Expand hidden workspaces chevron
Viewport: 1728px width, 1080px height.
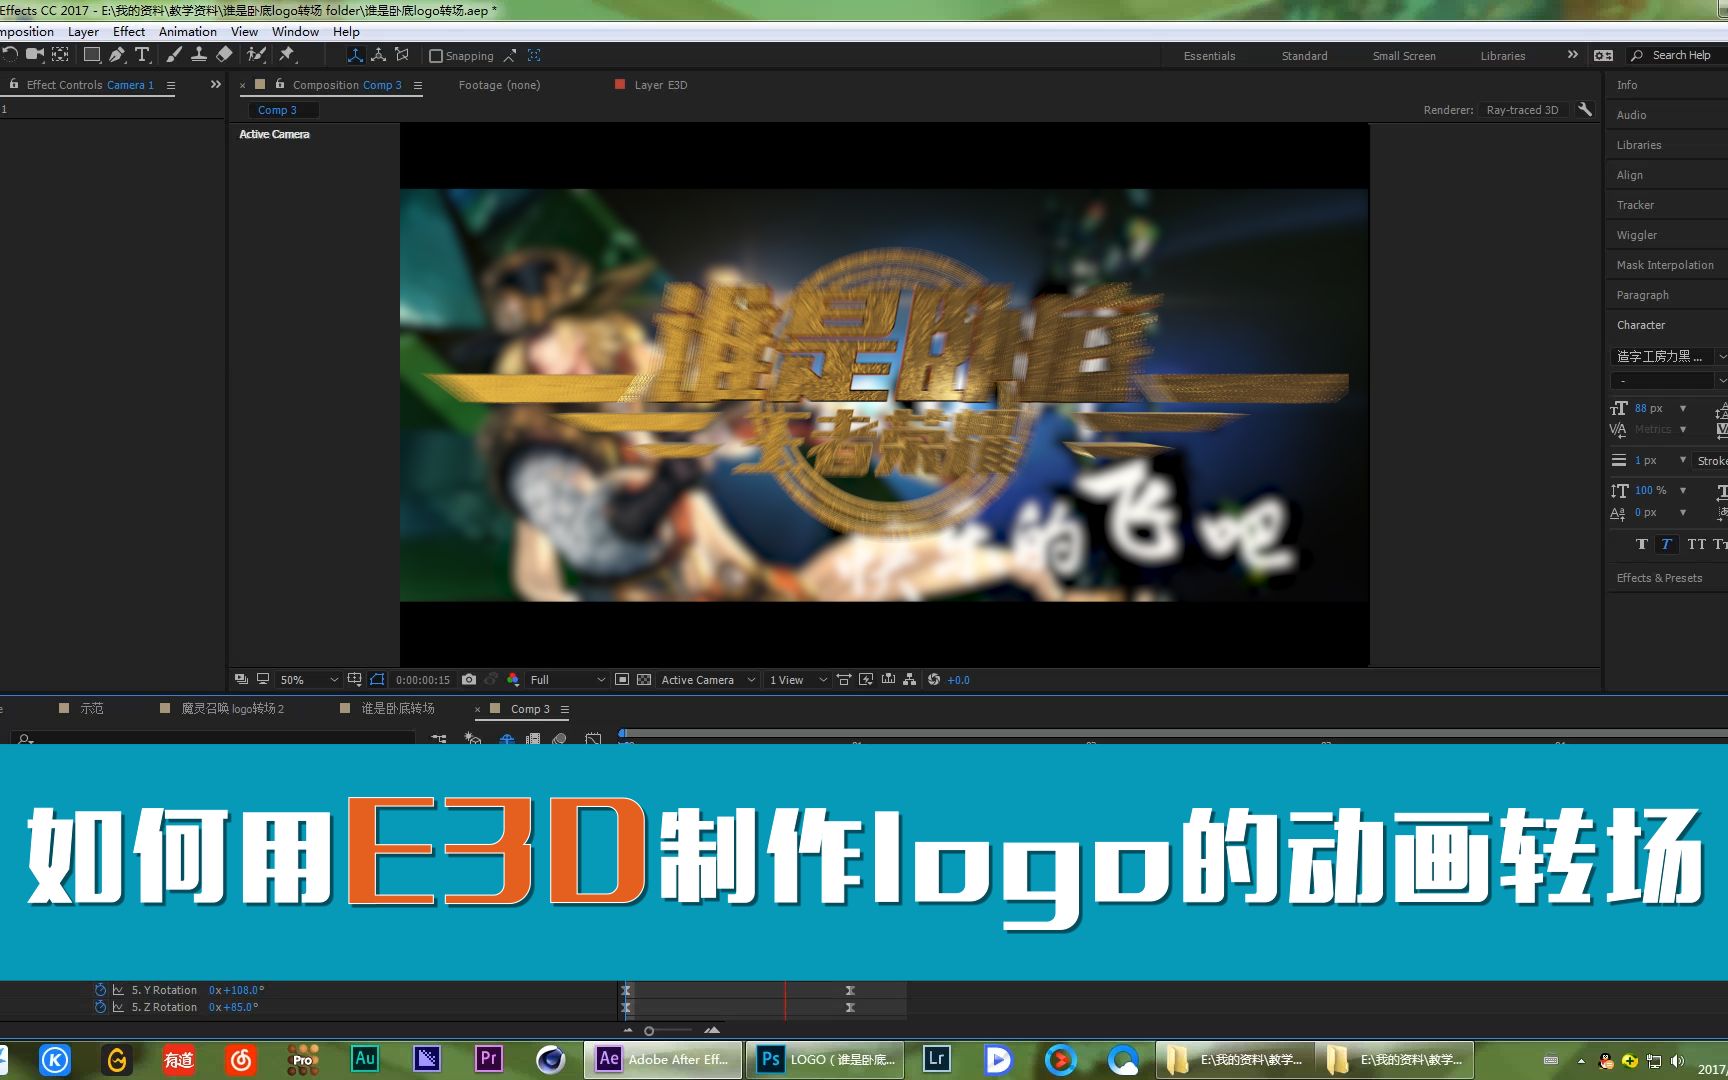[x=1572, y=55]
